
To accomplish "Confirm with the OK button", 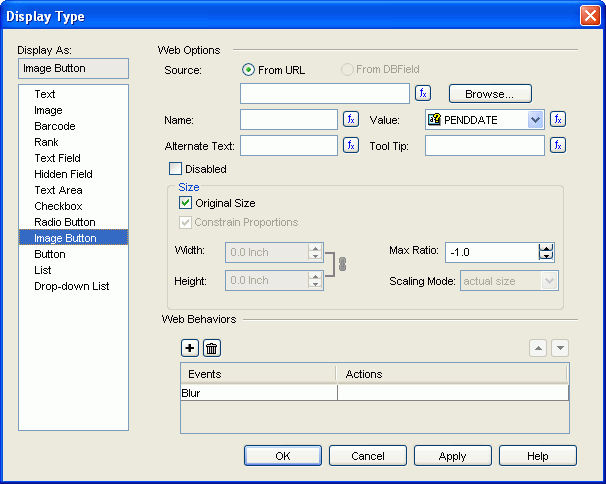I will [x=283, y=456].
